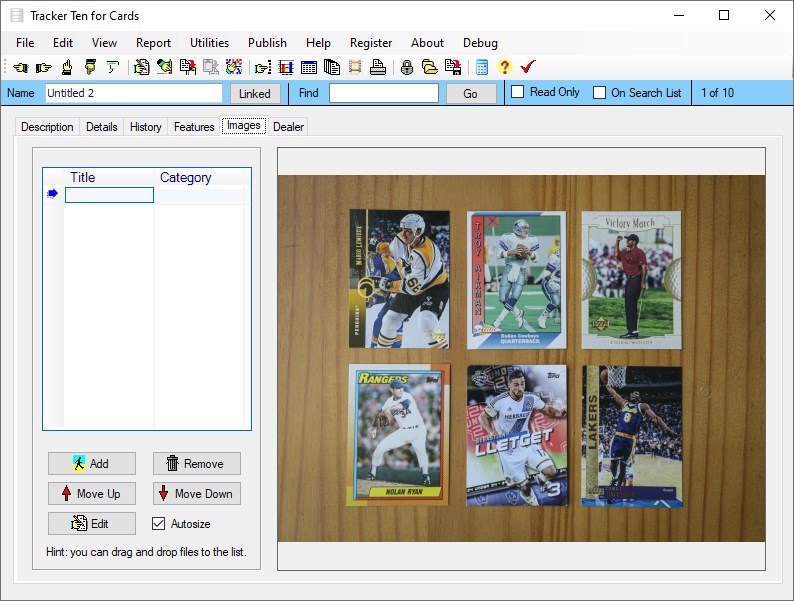
Task: Click the Add image button
Action: coord(92,463)
